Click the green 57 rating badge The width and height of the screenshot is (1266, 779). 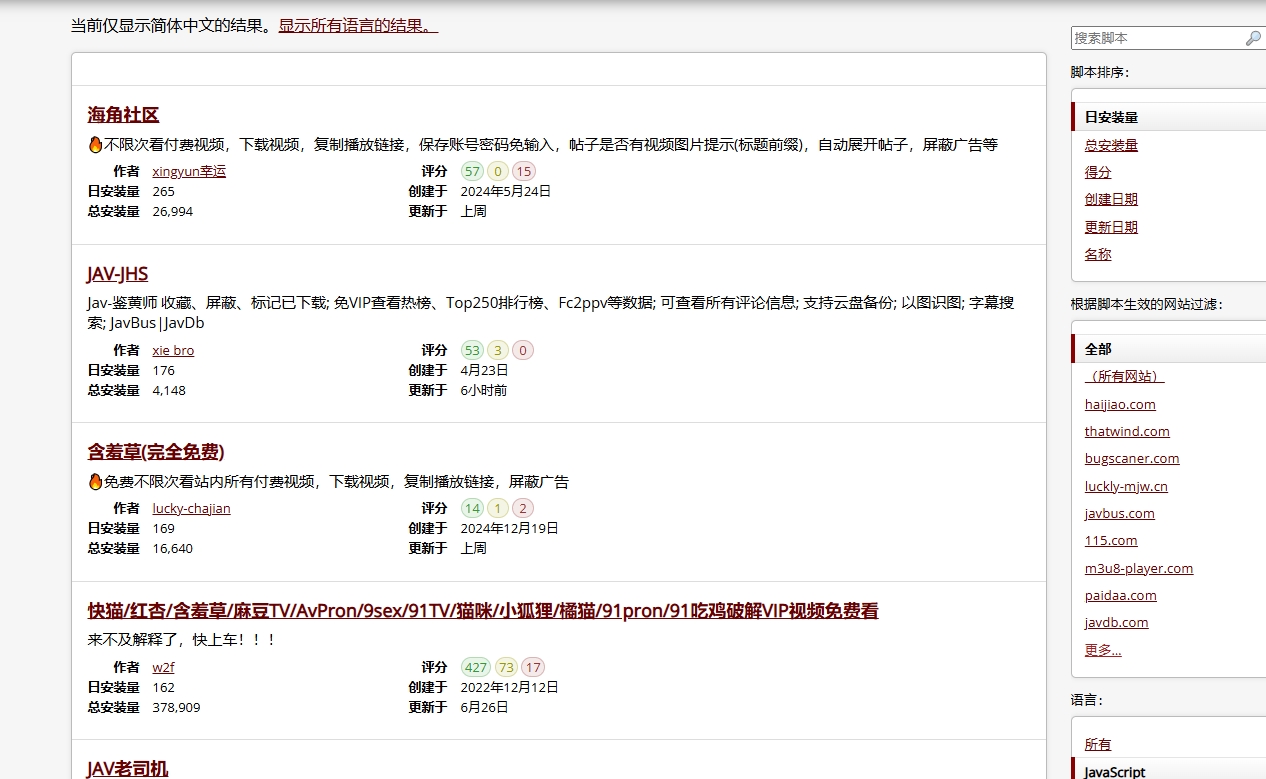click(x=473, y=171)
